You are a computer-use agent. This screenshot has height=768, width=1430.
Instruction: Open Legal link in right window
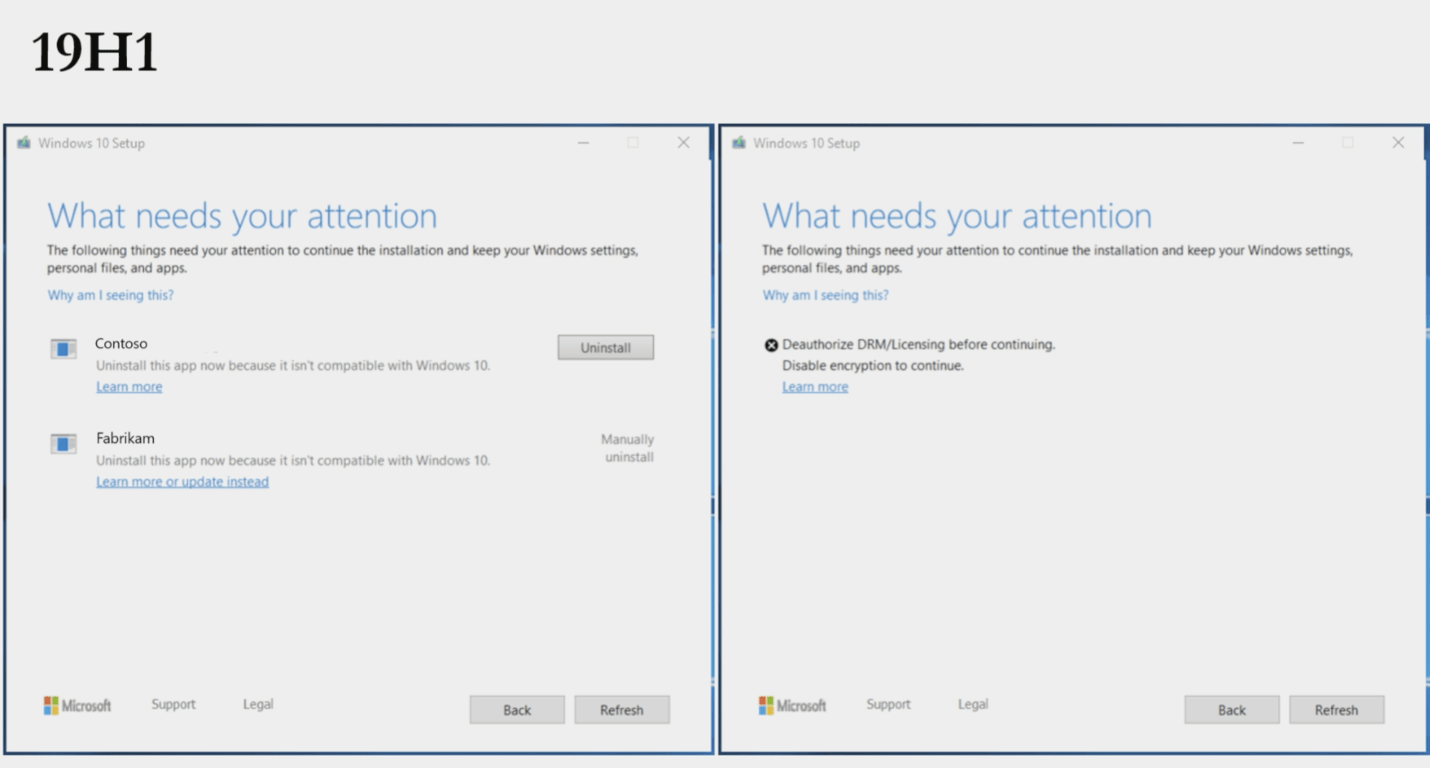click(973, 704)
